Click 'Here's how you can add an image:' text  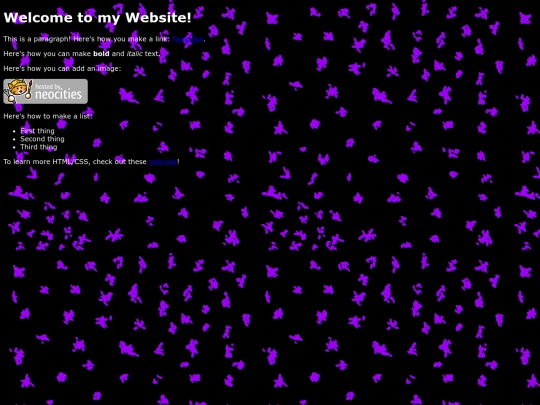point(62,69)
